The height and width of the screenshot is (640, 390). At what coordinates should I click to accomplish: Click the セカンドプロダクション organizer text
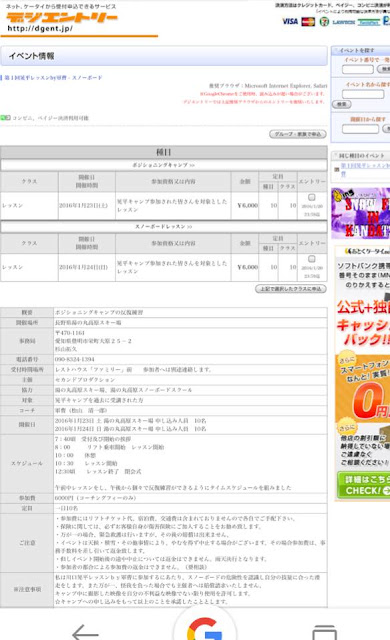pos(85,380)
